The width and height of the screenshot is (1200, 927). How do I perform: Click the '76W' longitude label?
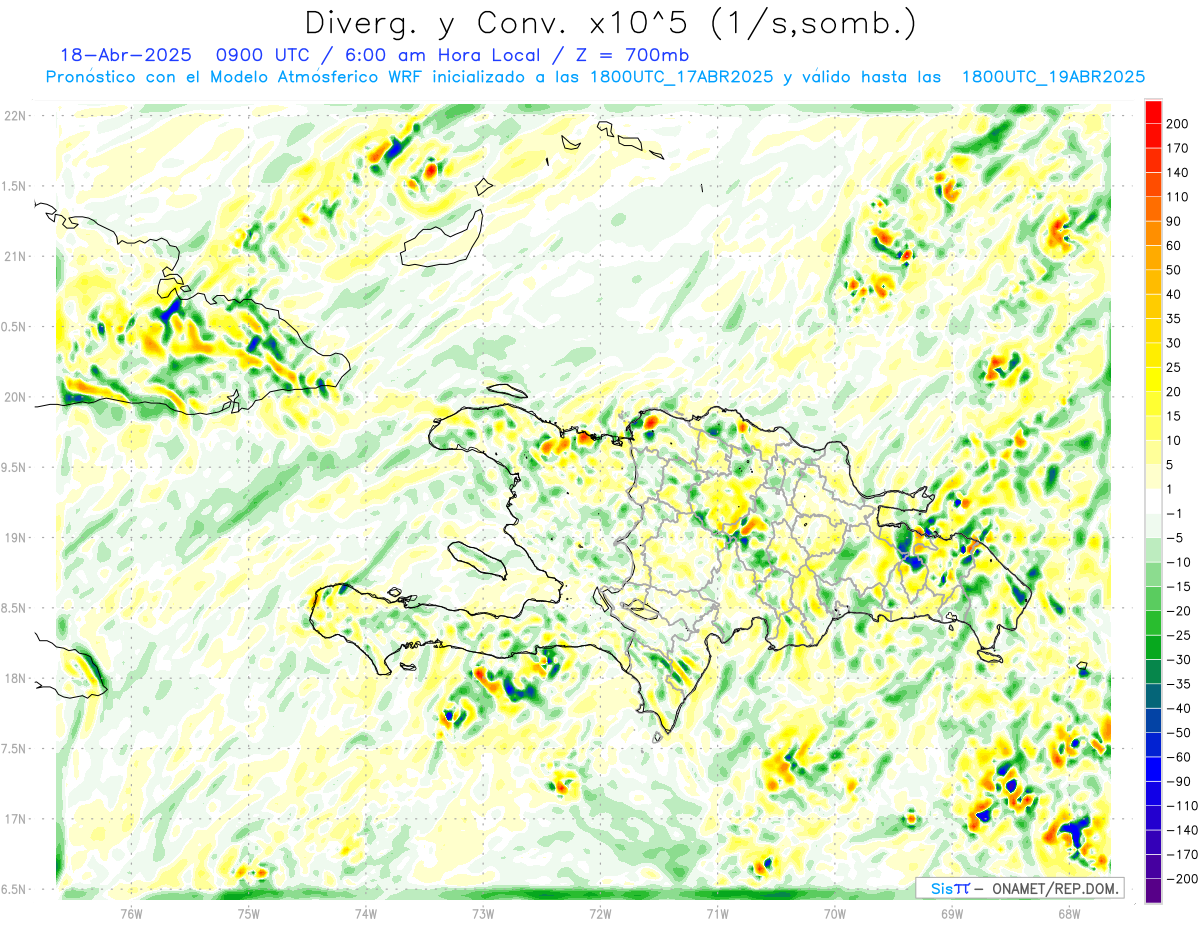pyautogui.click(x=131, y=913)
